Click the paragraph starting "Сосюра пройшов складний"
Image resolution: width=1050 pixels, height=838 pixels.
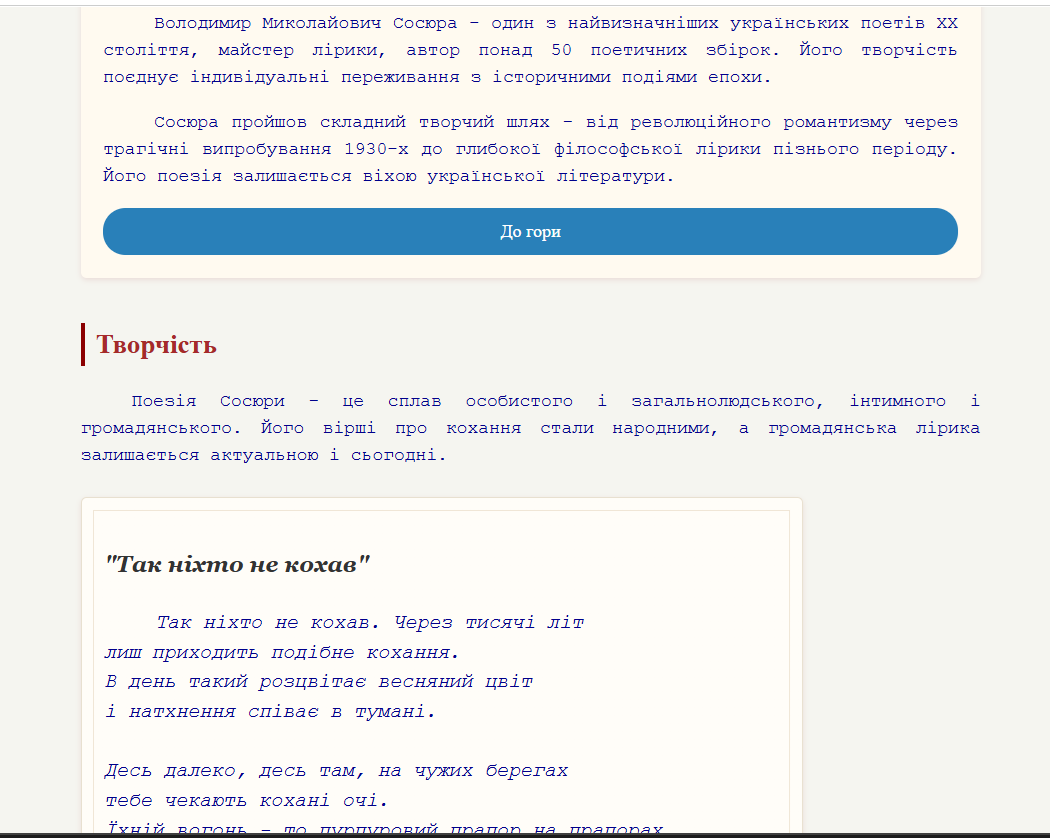click(x=530, y=149)
